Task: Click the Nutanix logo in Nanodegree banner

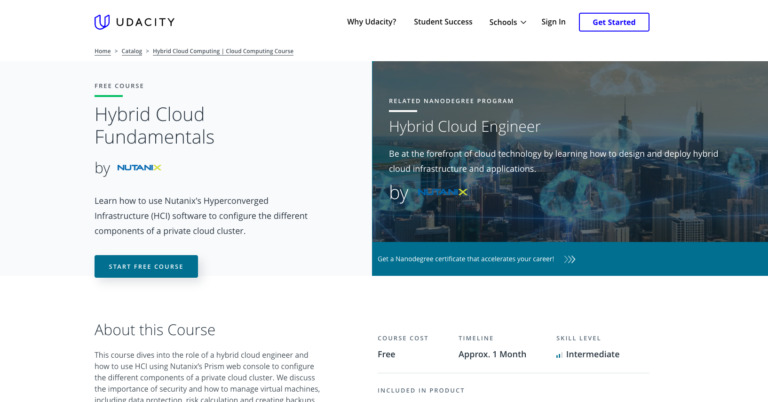Action: point(443,192)
